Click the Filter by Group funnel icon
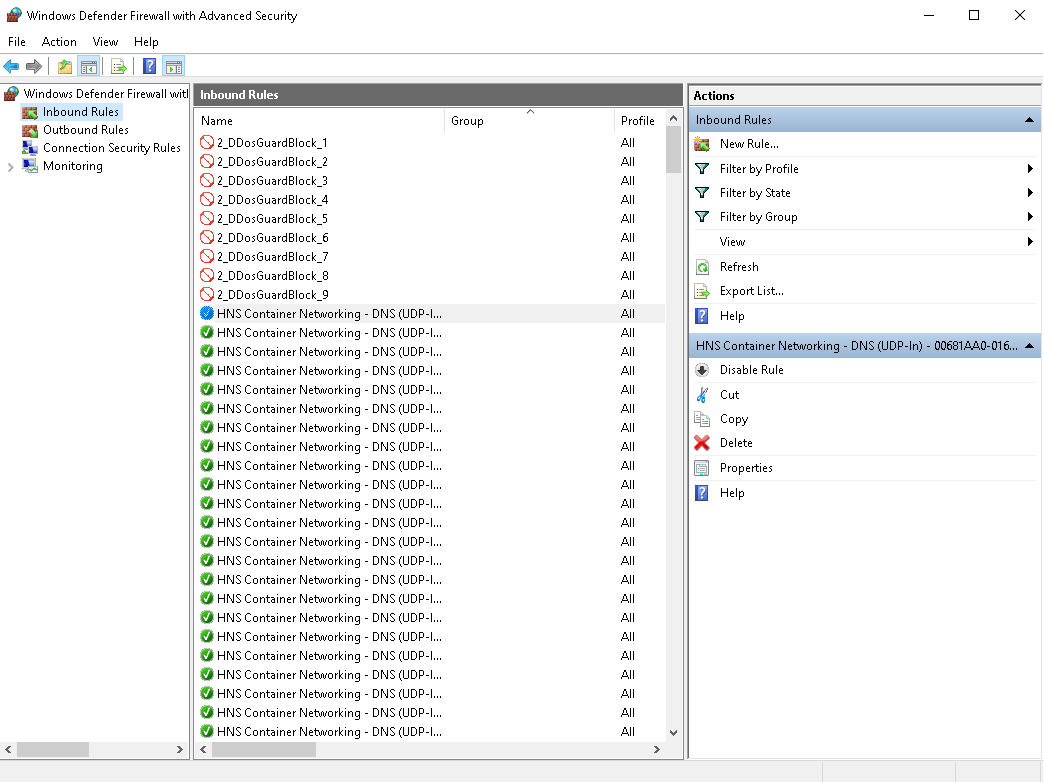 (702, 217)
